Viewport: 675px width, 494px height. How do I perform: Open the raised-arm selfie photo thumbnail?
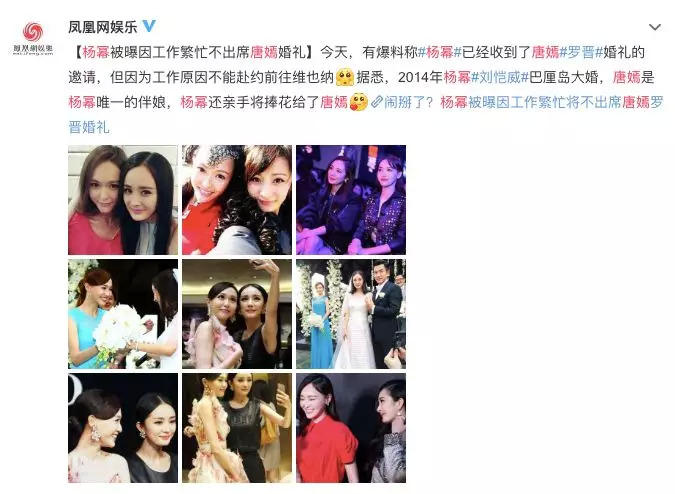pyautogui.click(x=237, y=314)
